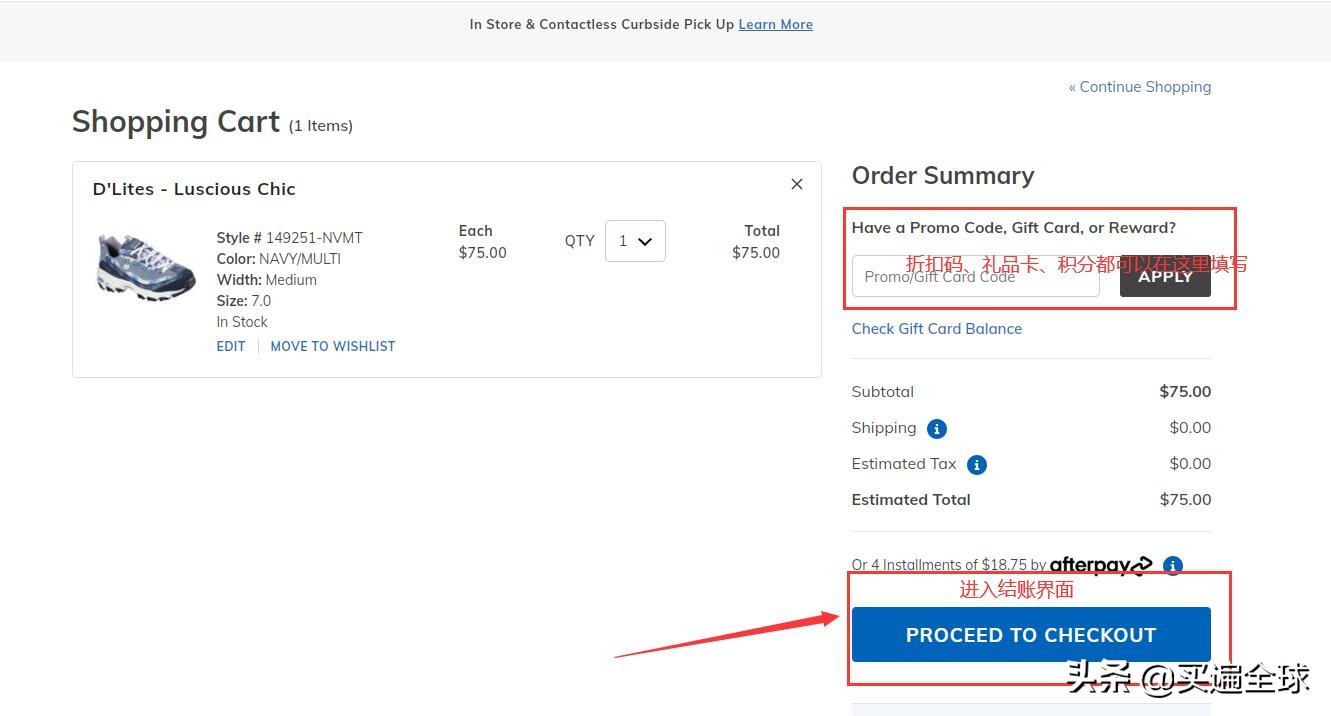Open the Check Gift Card Balance link
The height and width of the screenshot is (716, 1331).
pos(937,329)
